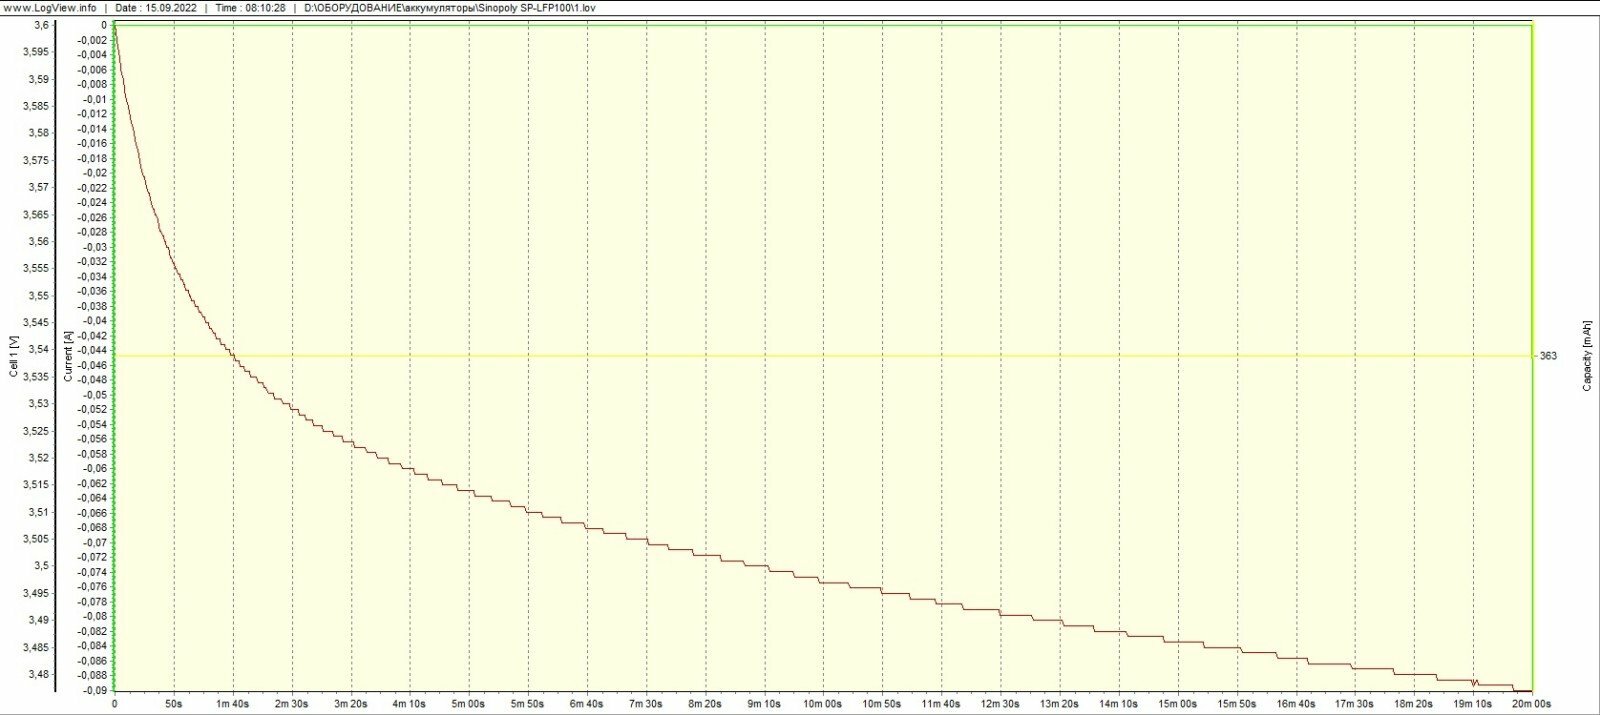
Task: Click the 3,485 voltage tick label
Action: (37, 648)
